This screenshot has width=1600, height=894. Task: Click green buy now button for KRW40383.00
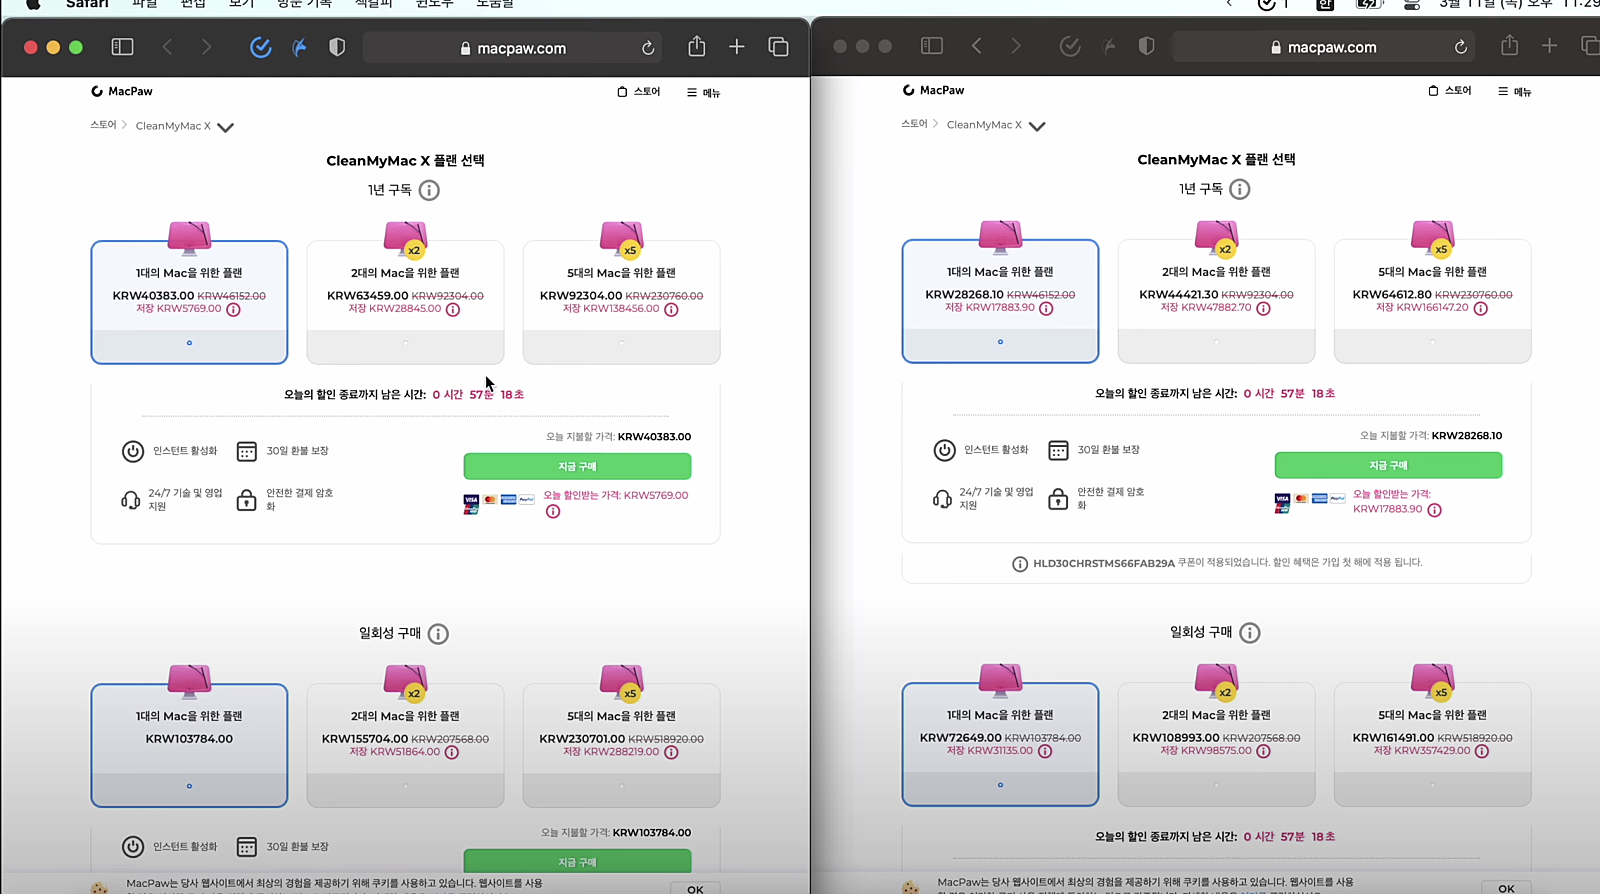pyautogui.click(x=577, y=466)
